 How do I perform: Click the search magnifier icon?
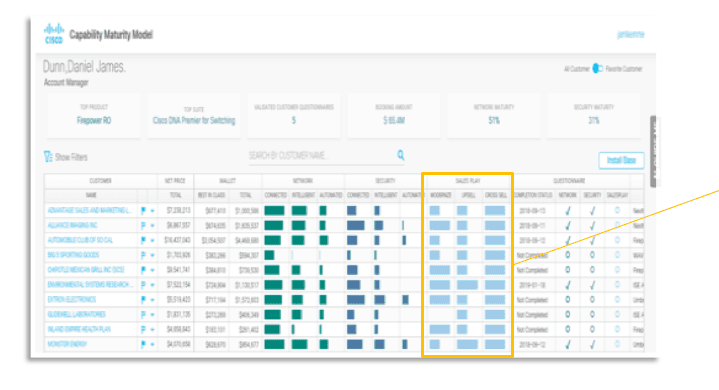tap(401, 155)
